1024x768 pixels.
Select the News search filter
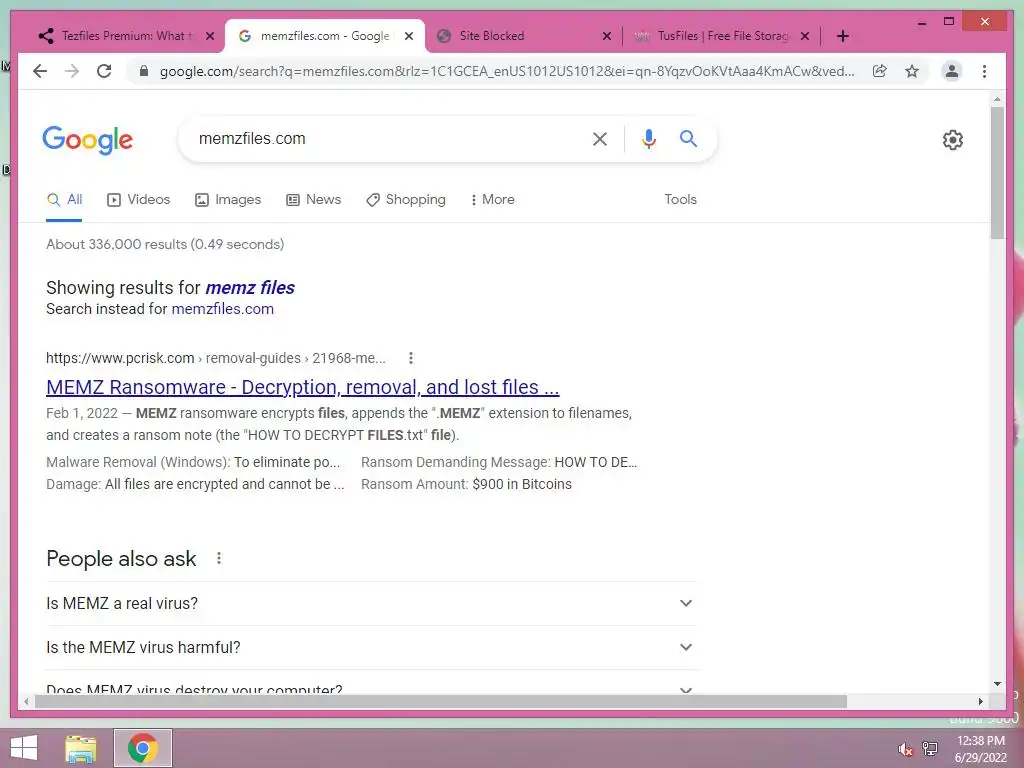(313, 199)
